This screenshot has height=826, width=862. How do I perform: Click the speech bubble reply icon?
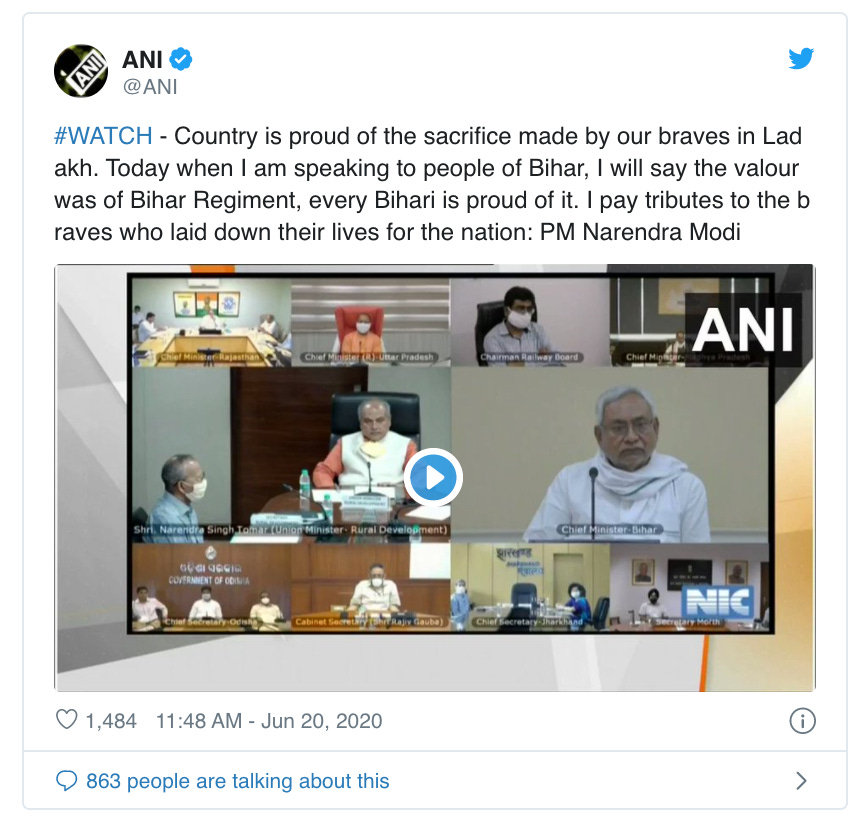coord(67,780)
